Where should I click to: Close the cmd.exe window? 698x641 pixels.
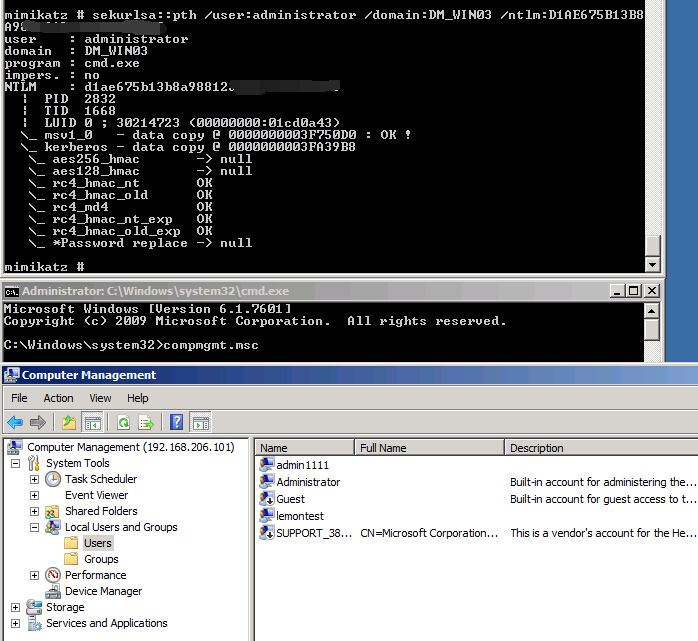click(x=652, y=291)
